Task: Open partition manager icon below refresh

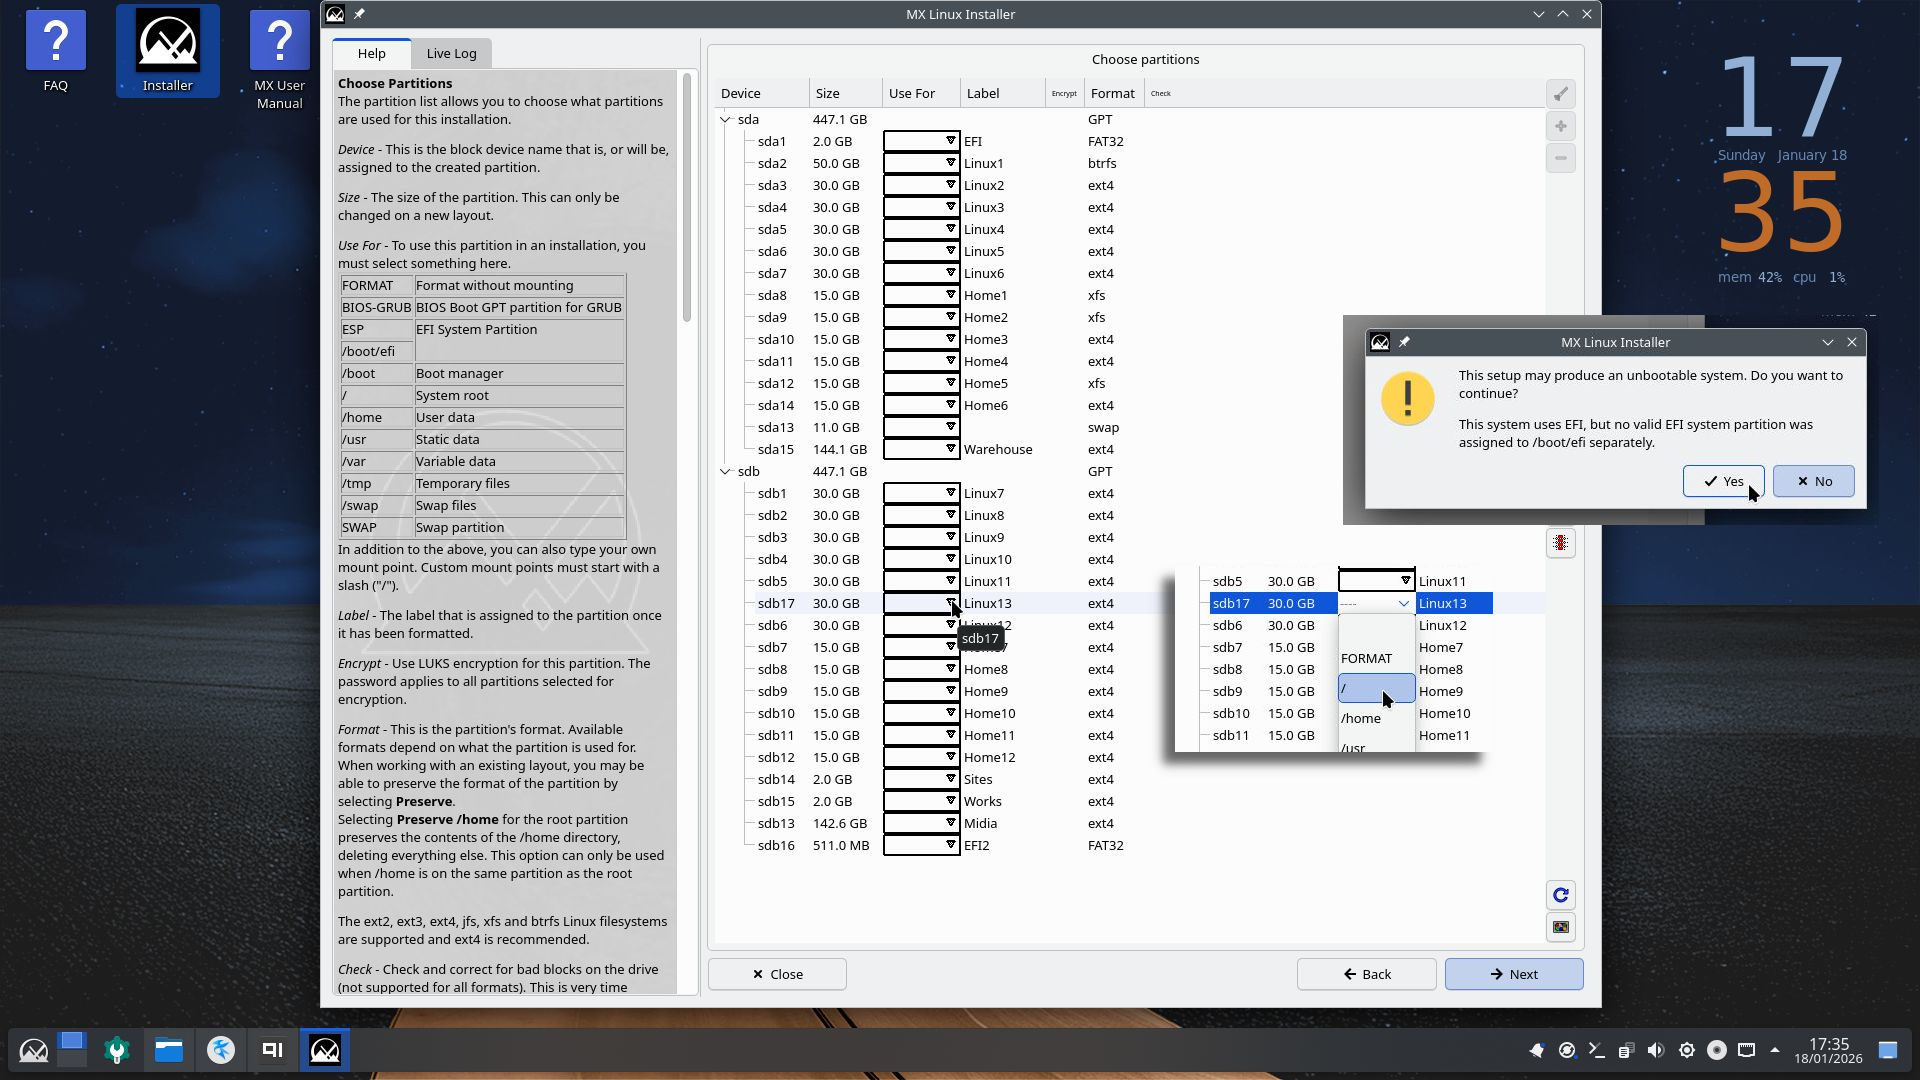Action: tap(1560, 927)
